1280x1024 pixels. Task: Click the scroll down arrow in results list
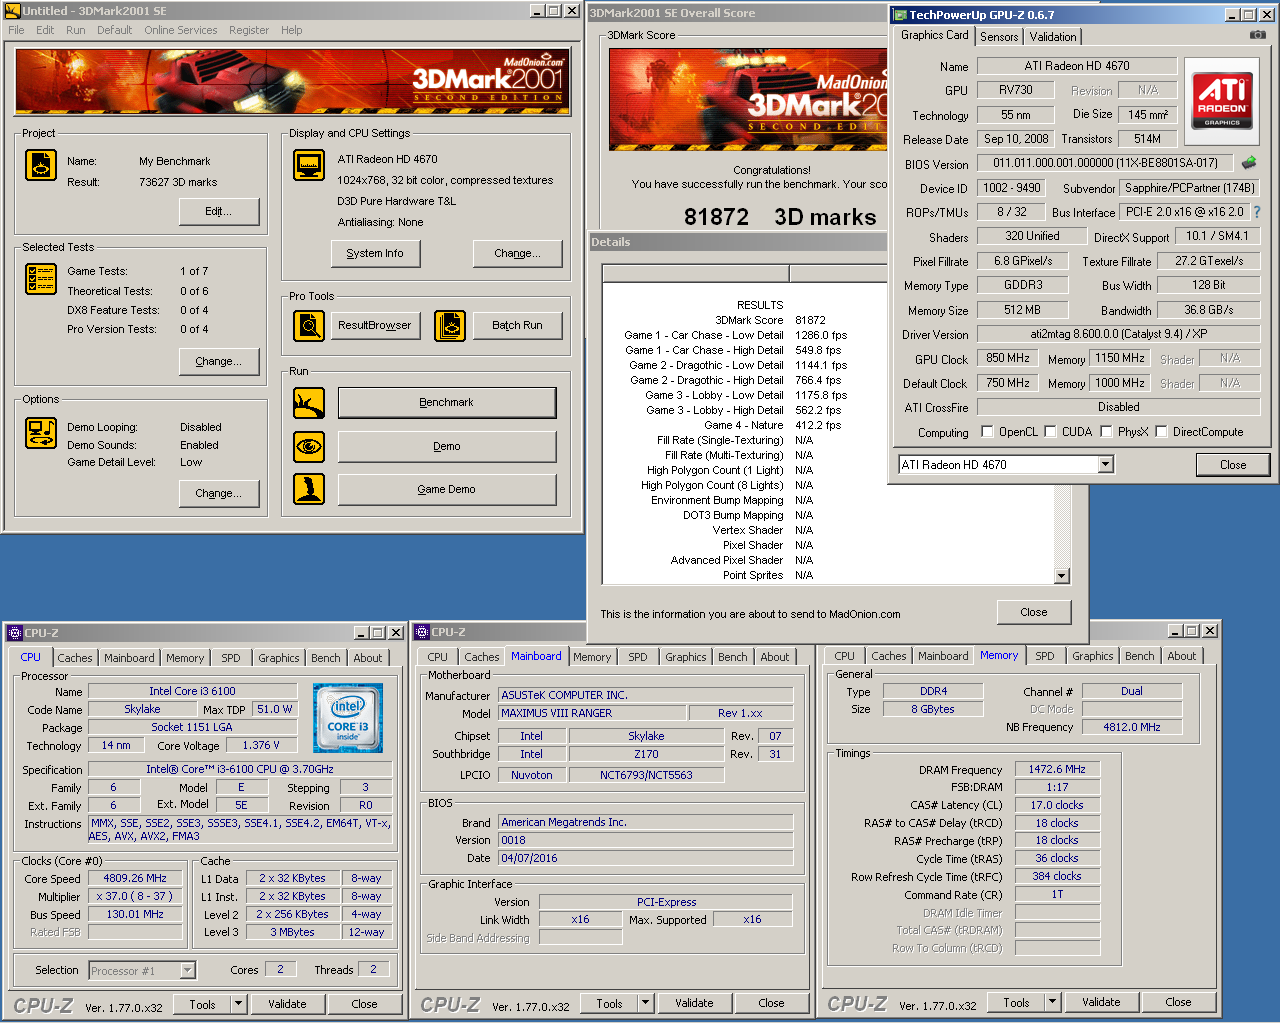pos(1061,576)
